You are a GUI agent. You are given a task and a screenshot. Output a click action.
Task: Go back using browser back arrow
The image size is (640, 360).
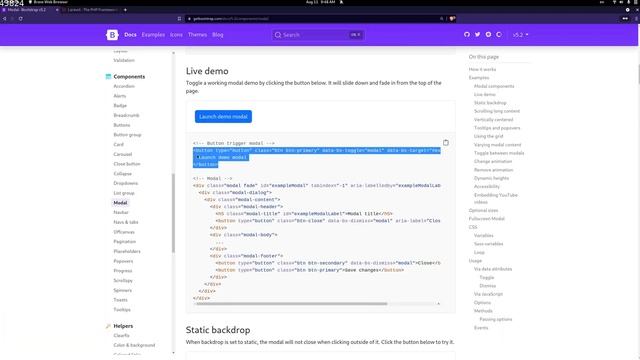(4, 18)
